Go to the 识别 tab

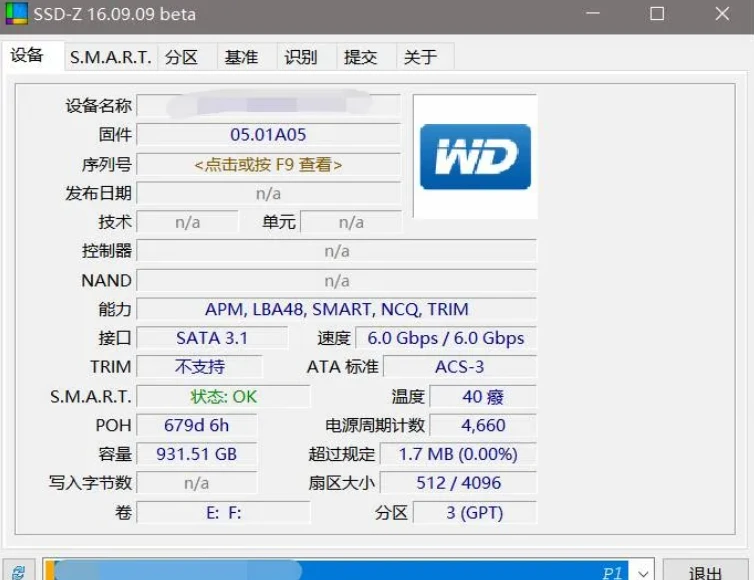tap(301, 57)
